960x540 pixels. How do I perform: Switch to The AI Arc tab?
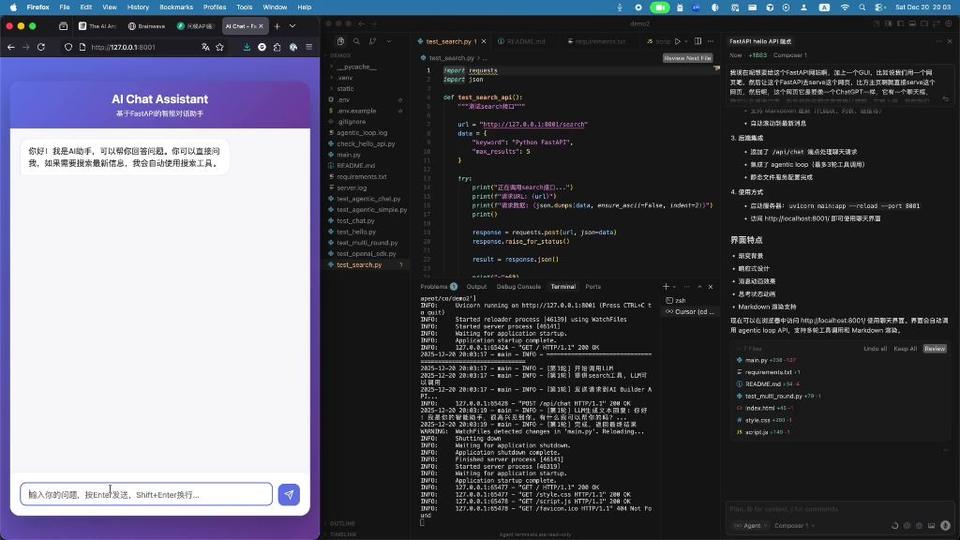[97, 26]
